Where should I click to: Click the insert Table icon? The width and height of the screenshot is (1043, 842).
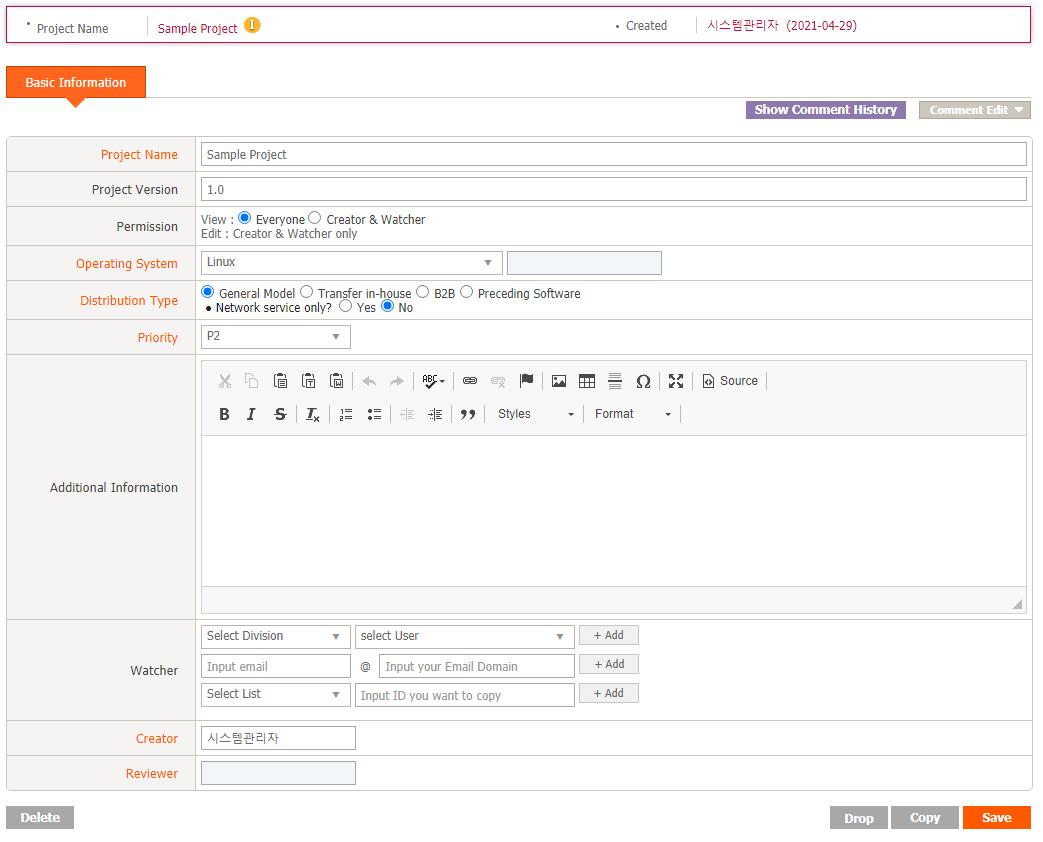tap(587, 381)
